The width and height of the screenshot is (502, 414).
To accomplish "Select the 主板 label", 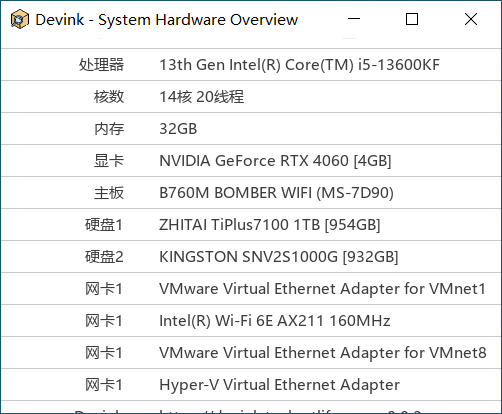I will pyautogui.click(x=109, y=193).
